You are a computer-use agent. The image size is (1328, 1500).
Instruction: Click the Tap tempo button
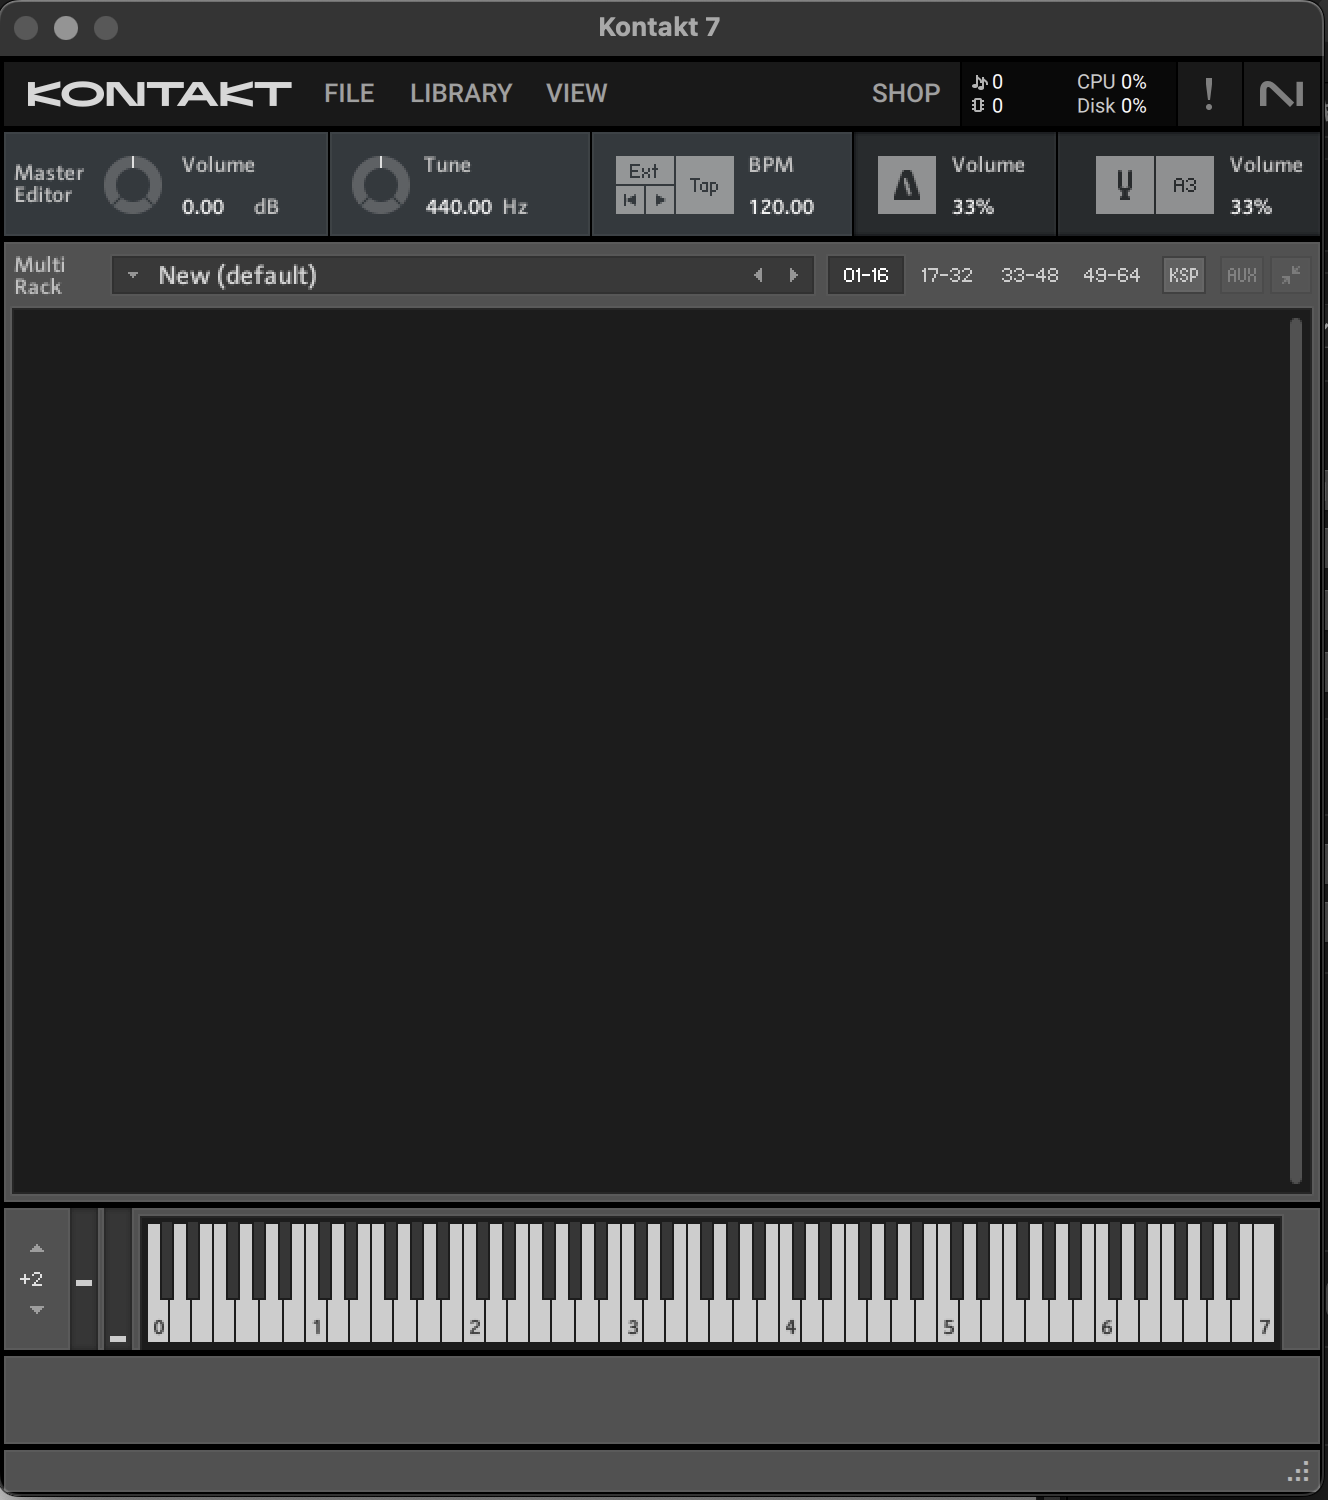[x=704, y=185]
